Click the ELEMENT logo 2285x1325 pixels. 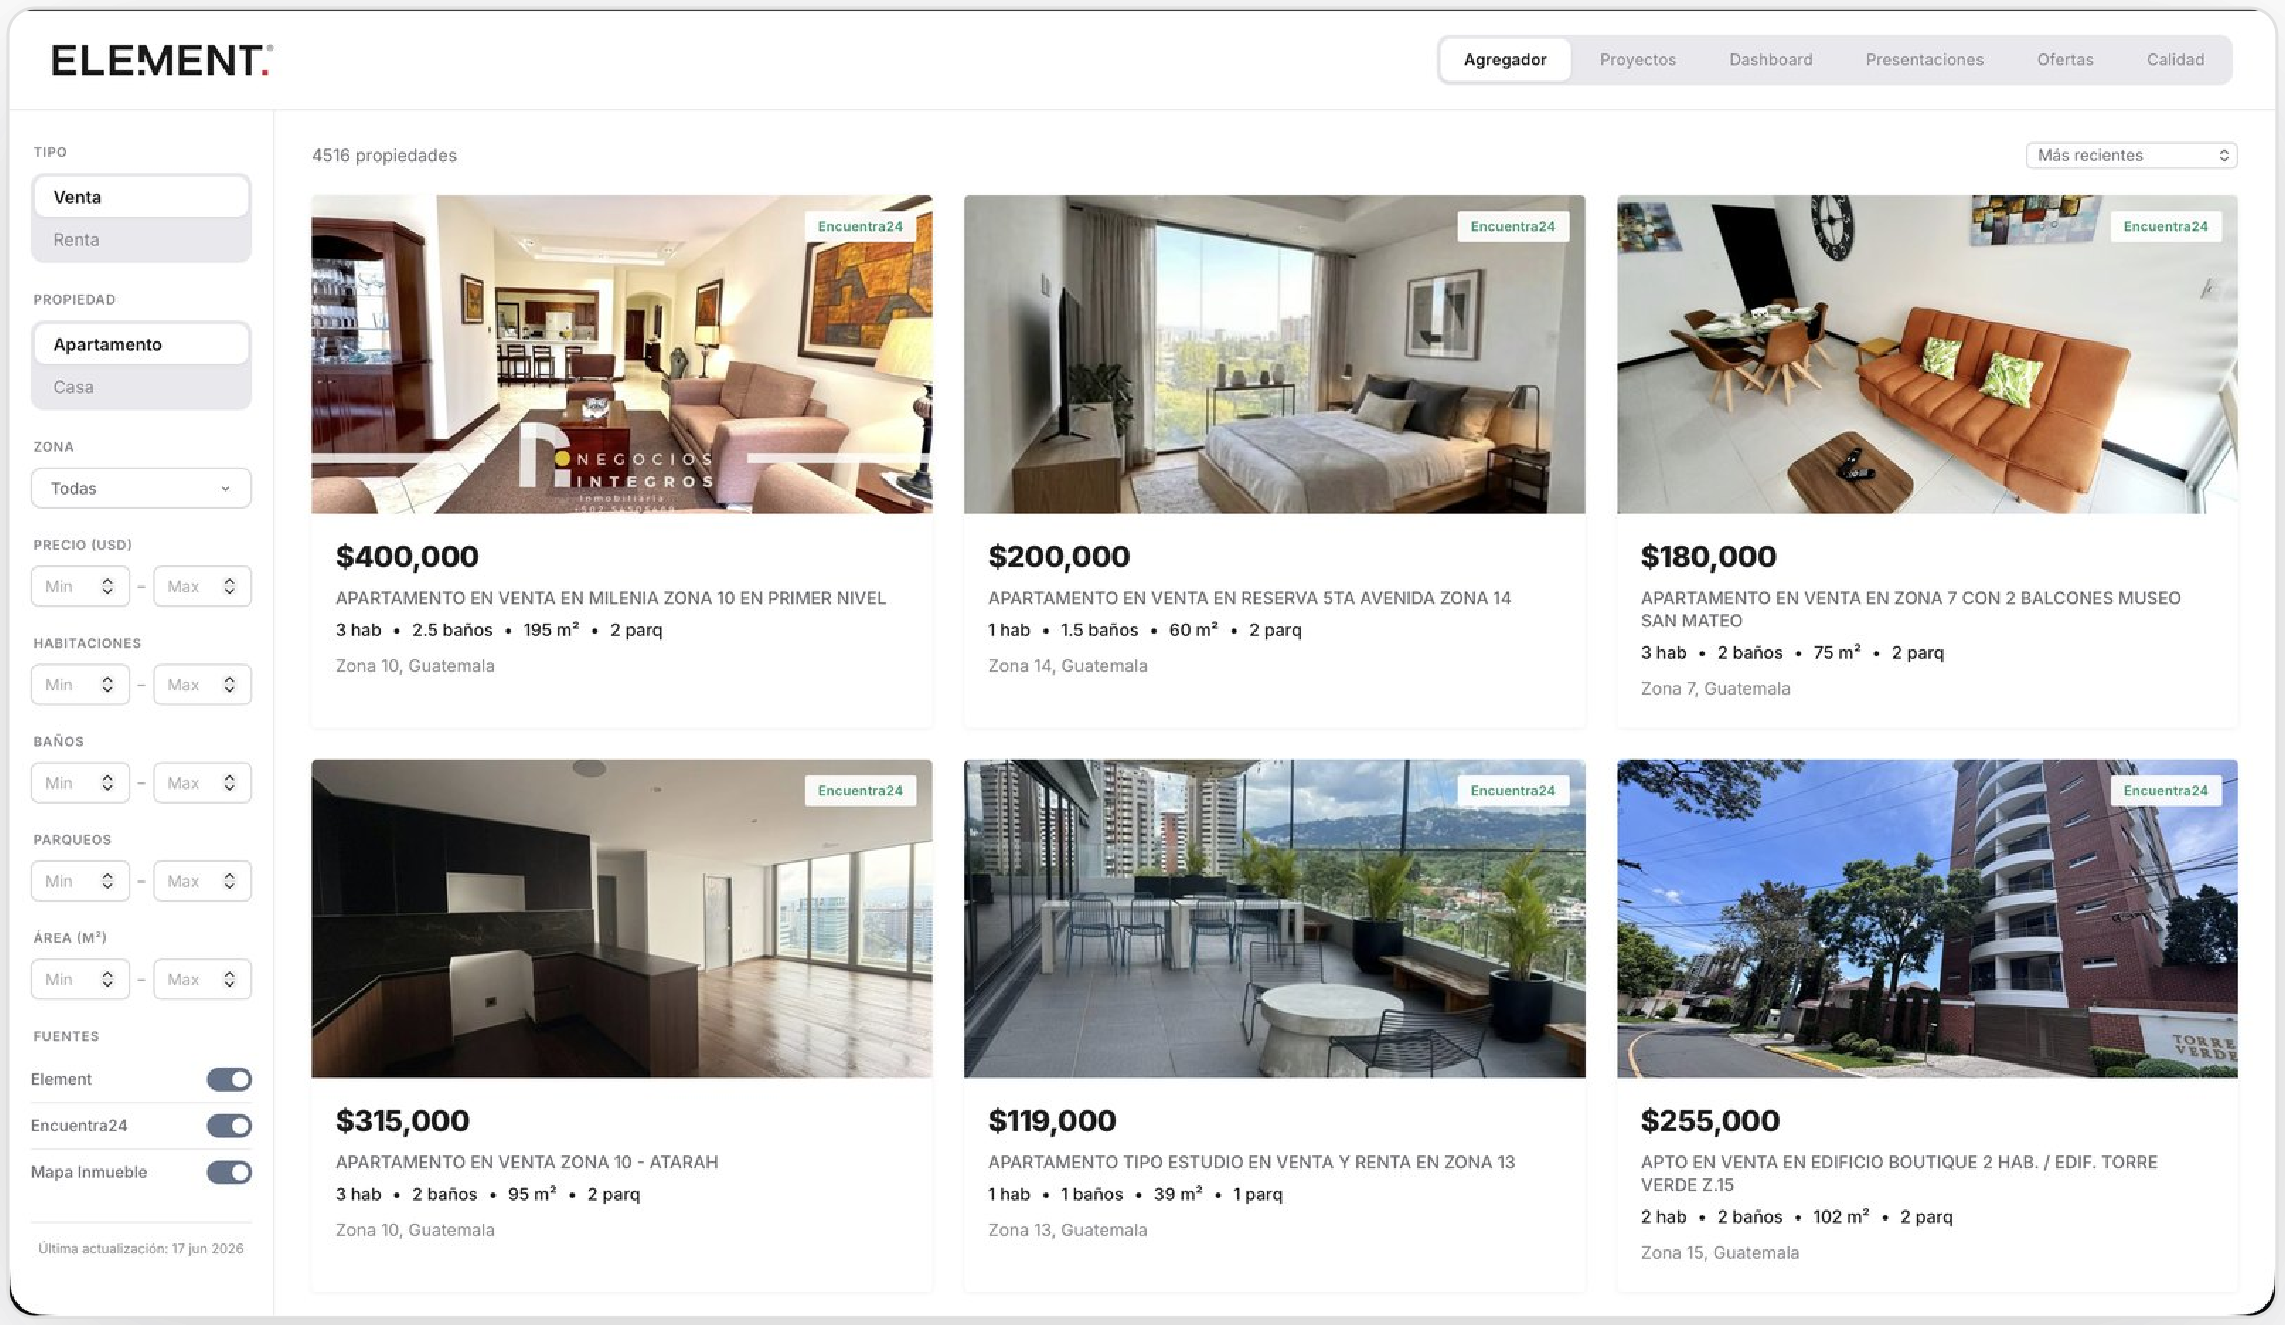click(x=162, y=60)
